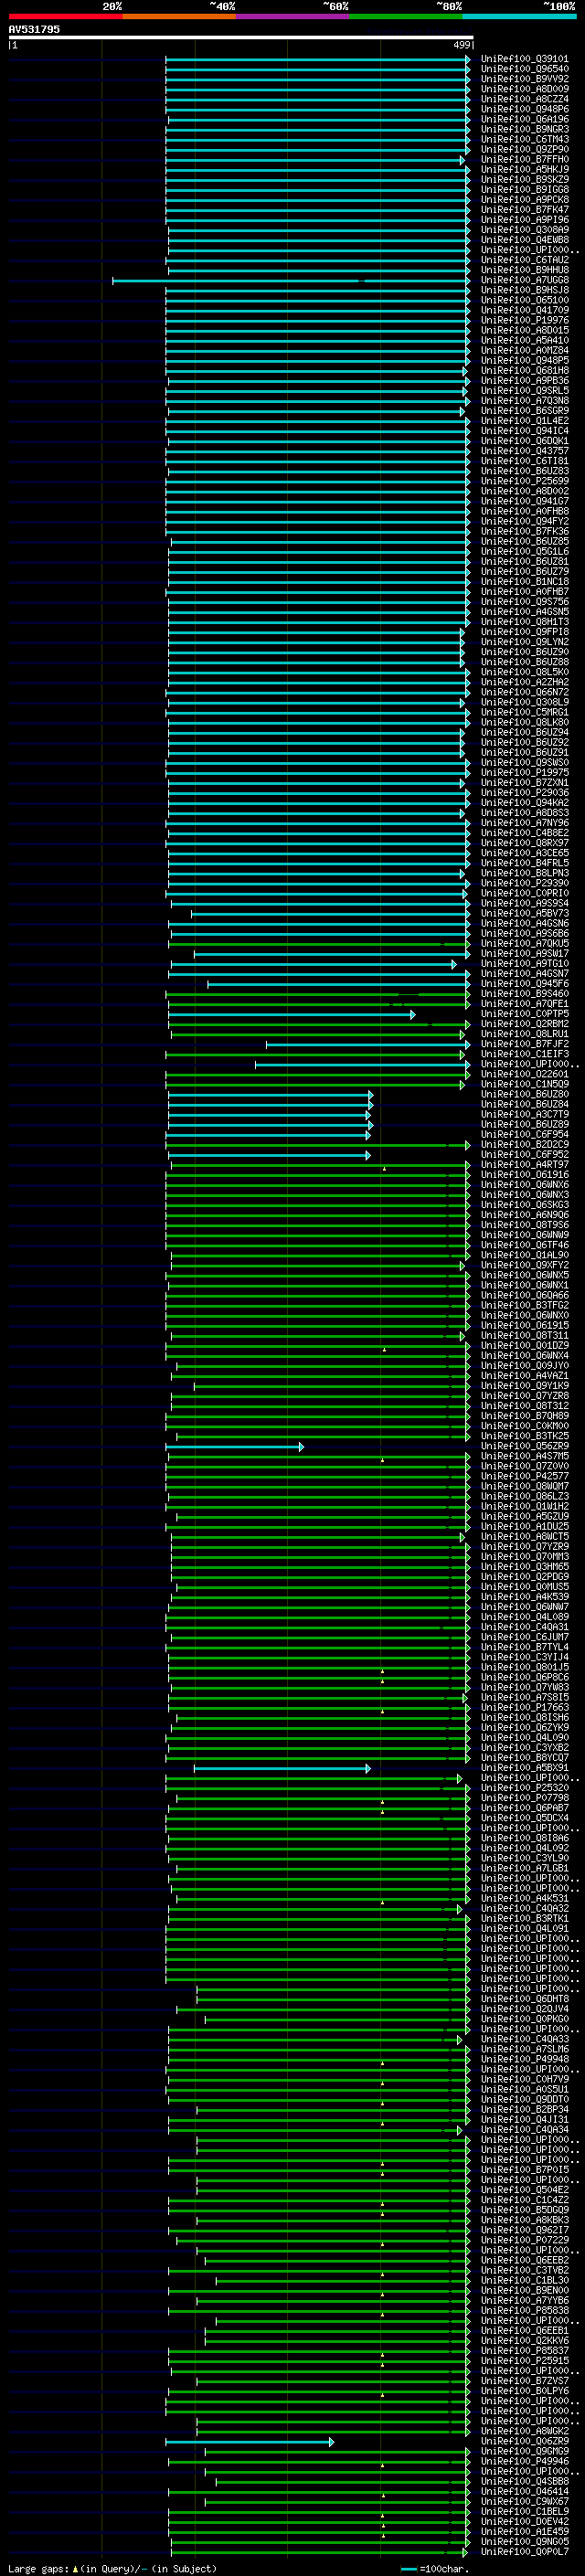585x2576 pixels.
Task: Select the UniRef100_B6UZ84 label
Action: point(524,1104)
